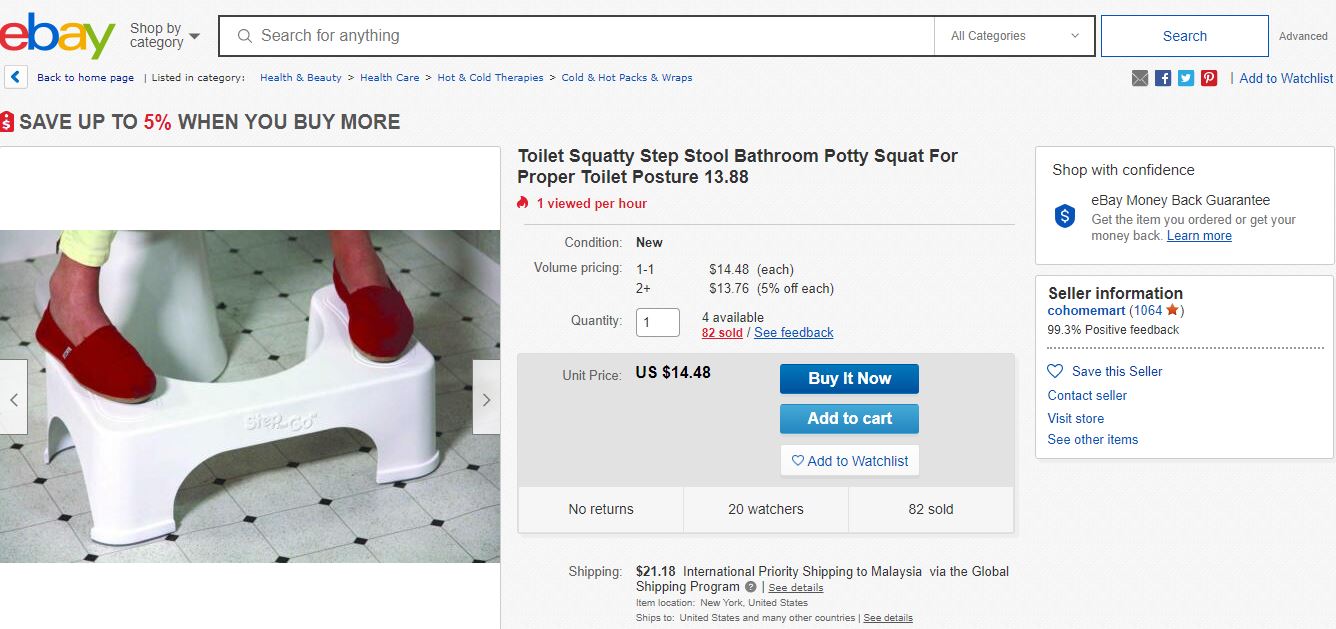Screen dimensions: 1336x629
Task: Open Health & Beauty breadcrumb category
Action: pyautogui.click(x=300, y=78)
